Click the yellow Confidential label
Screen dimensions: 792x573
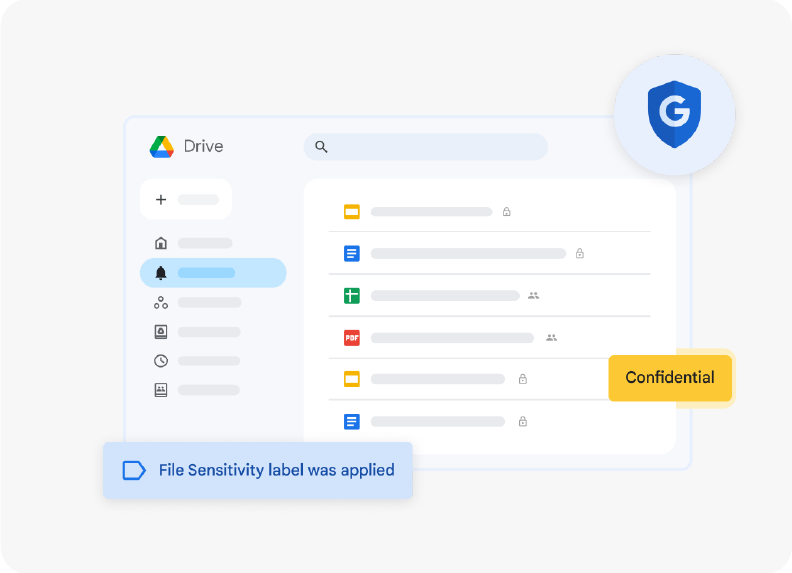pos(670,378)
